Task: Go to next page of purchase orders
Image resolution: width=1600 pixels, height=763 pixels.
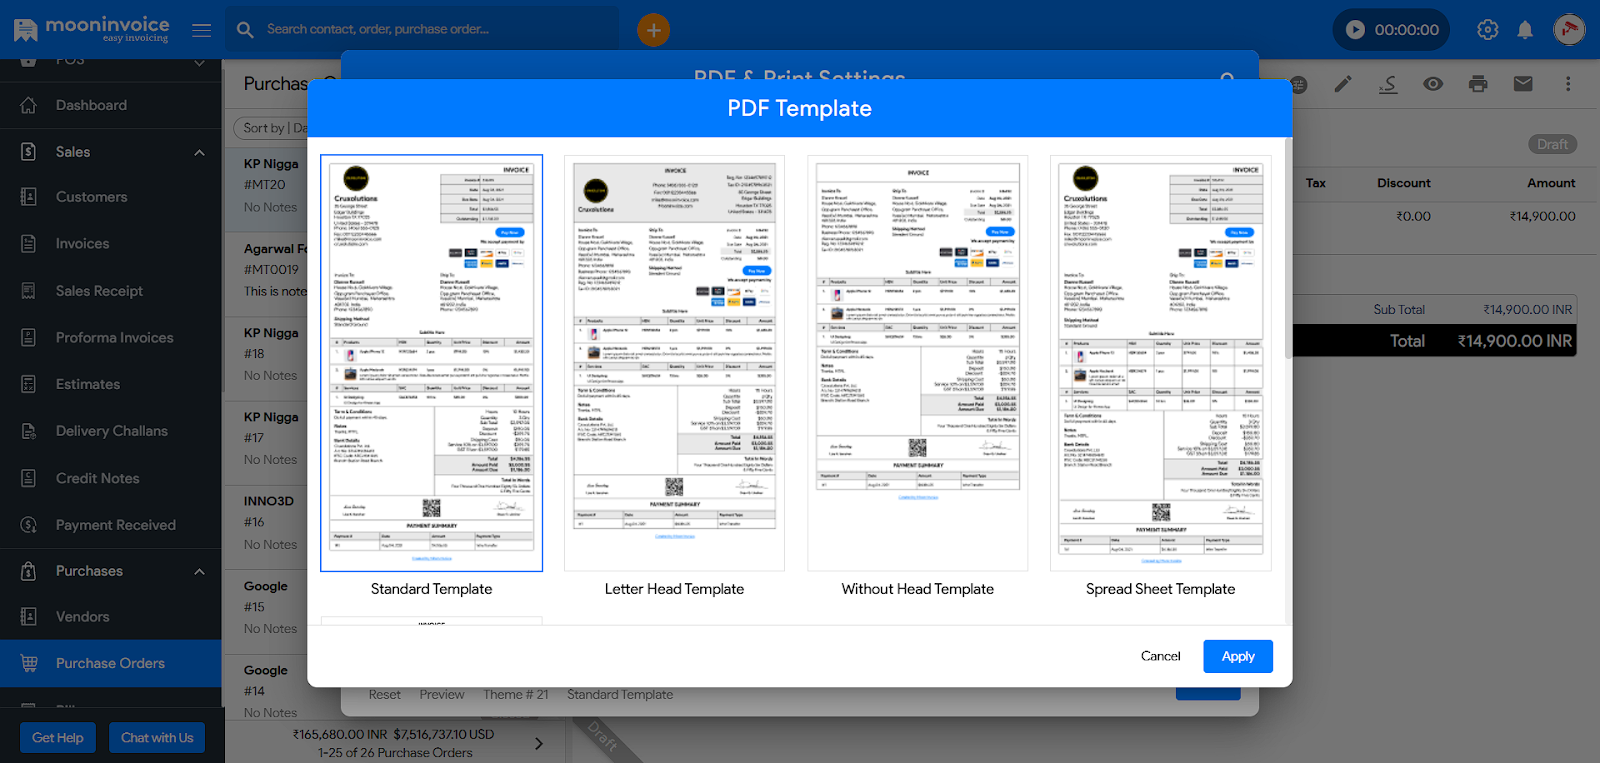Action: (539, 743)
